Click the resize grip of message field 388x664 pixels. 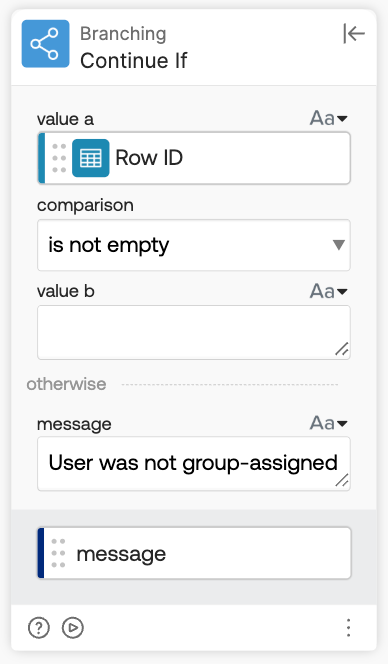[342, 480]
